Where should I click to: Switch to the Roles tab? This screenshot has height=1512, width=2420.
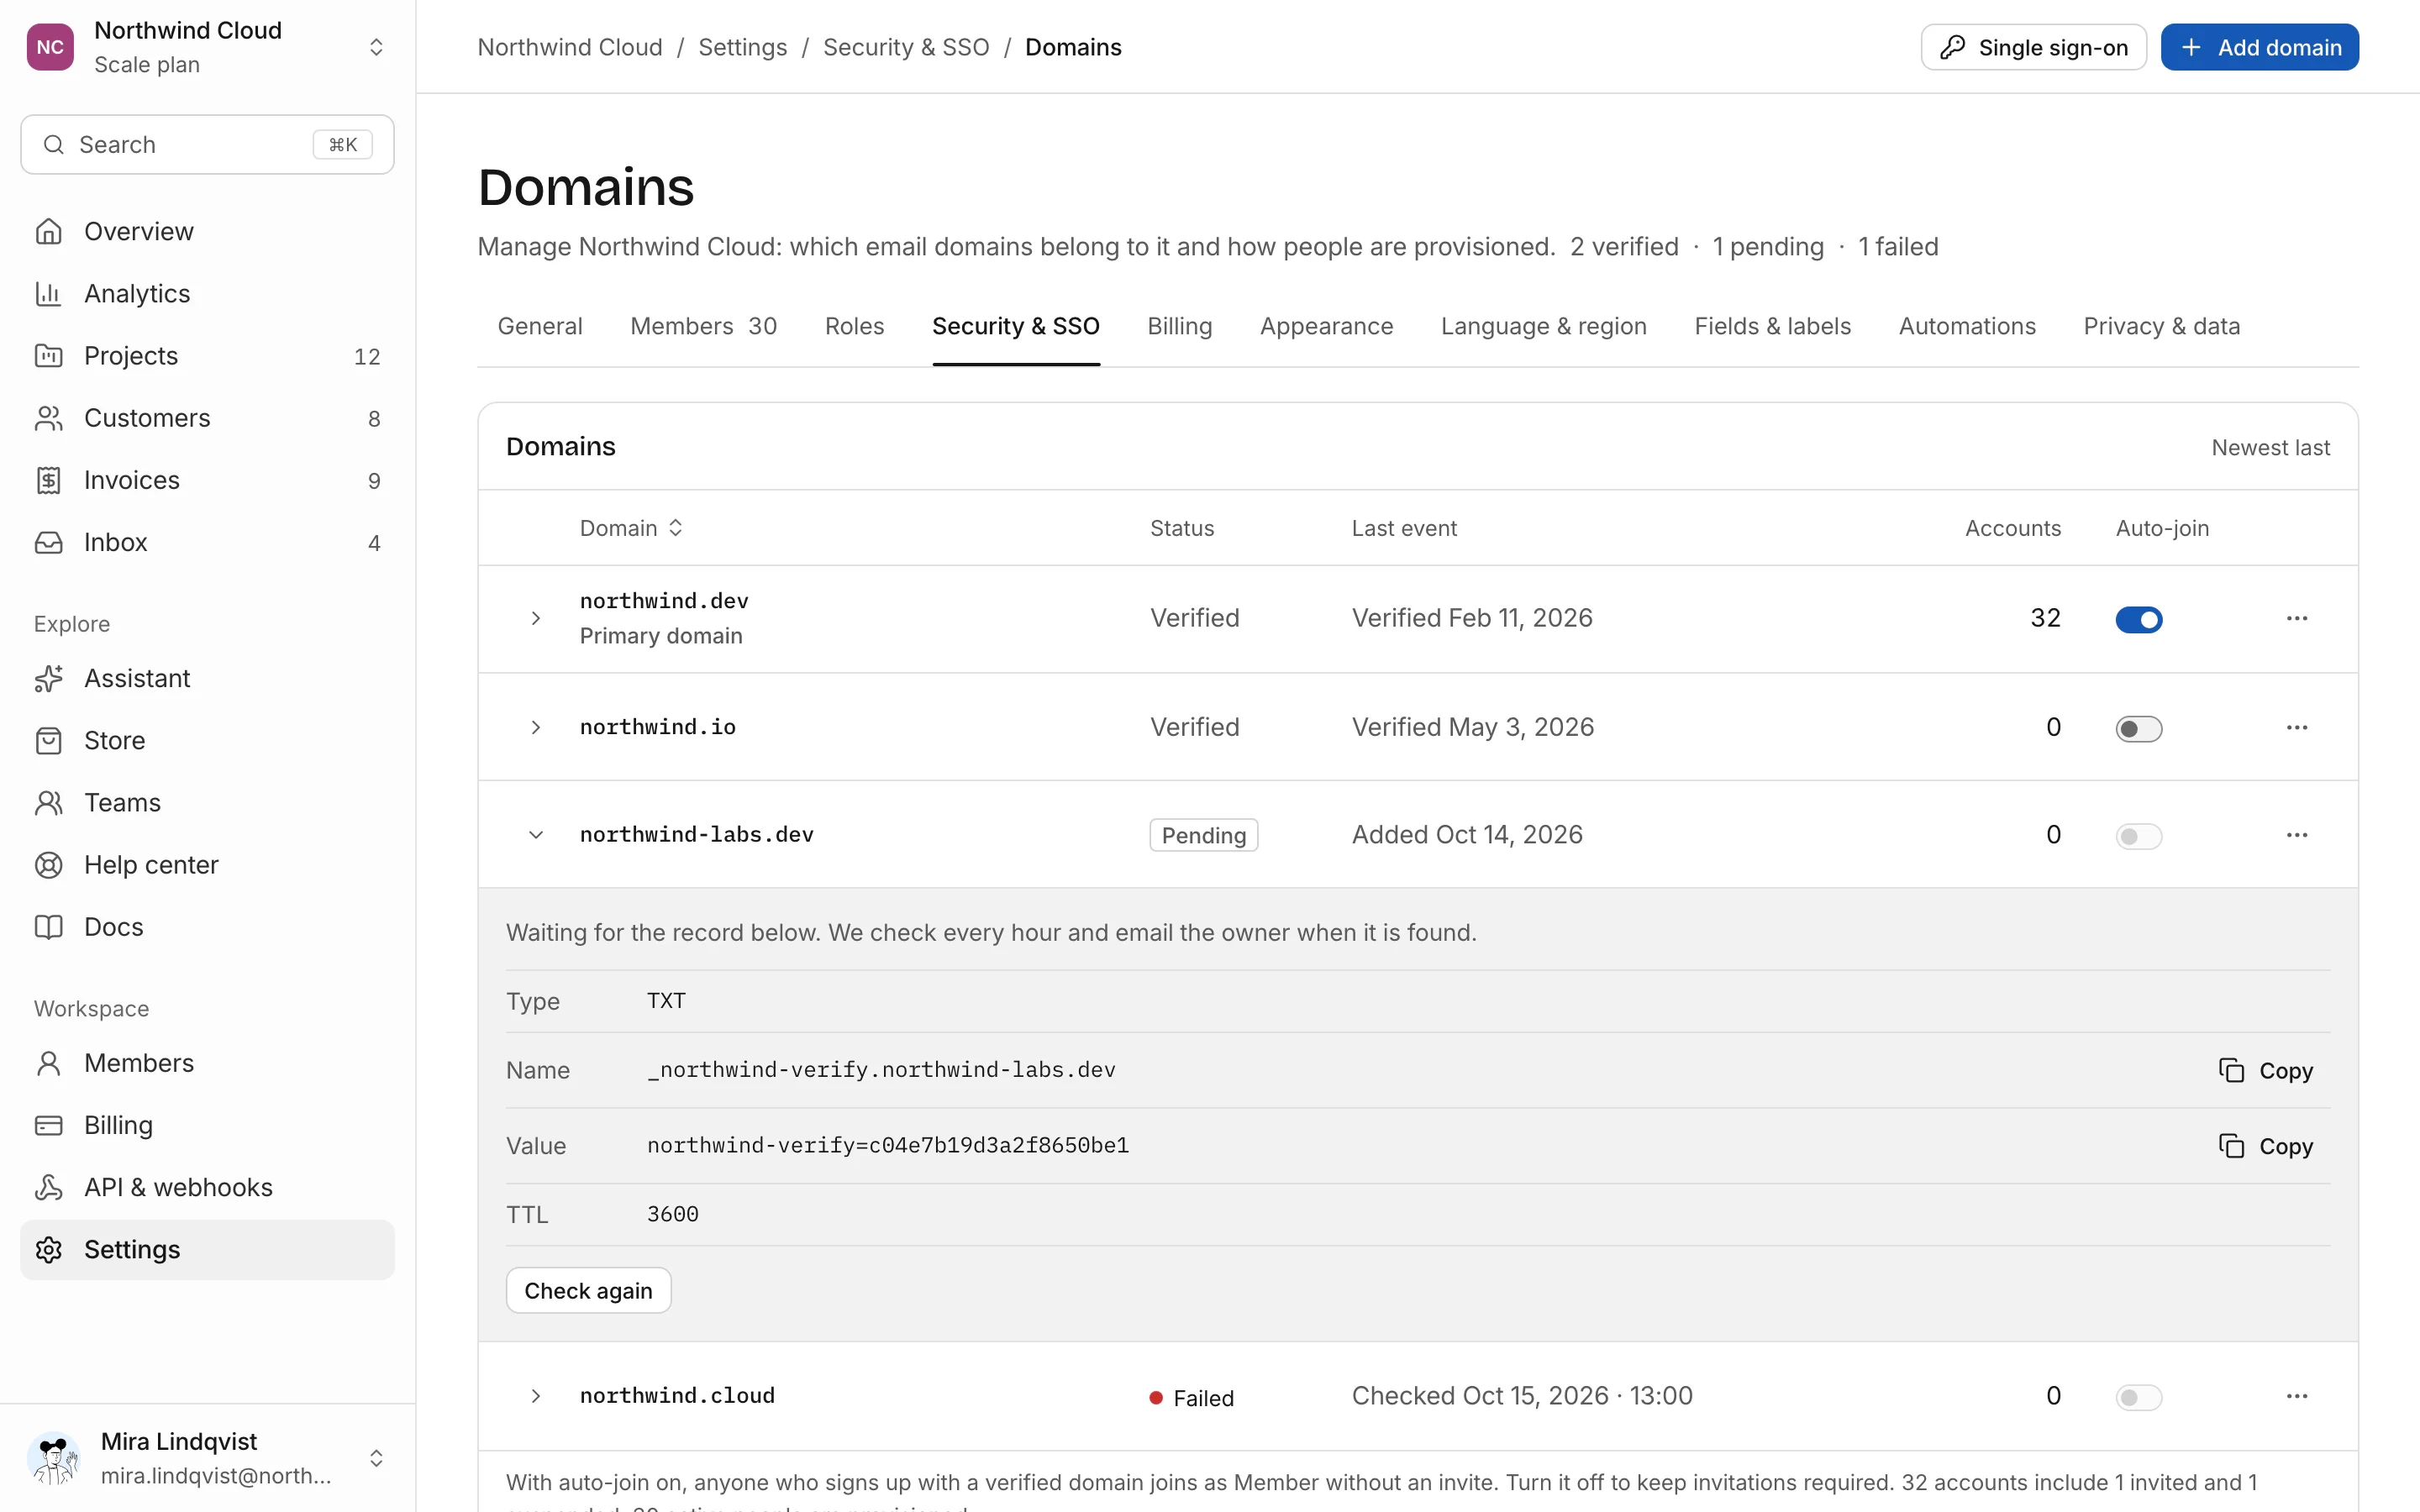(854, 326)
